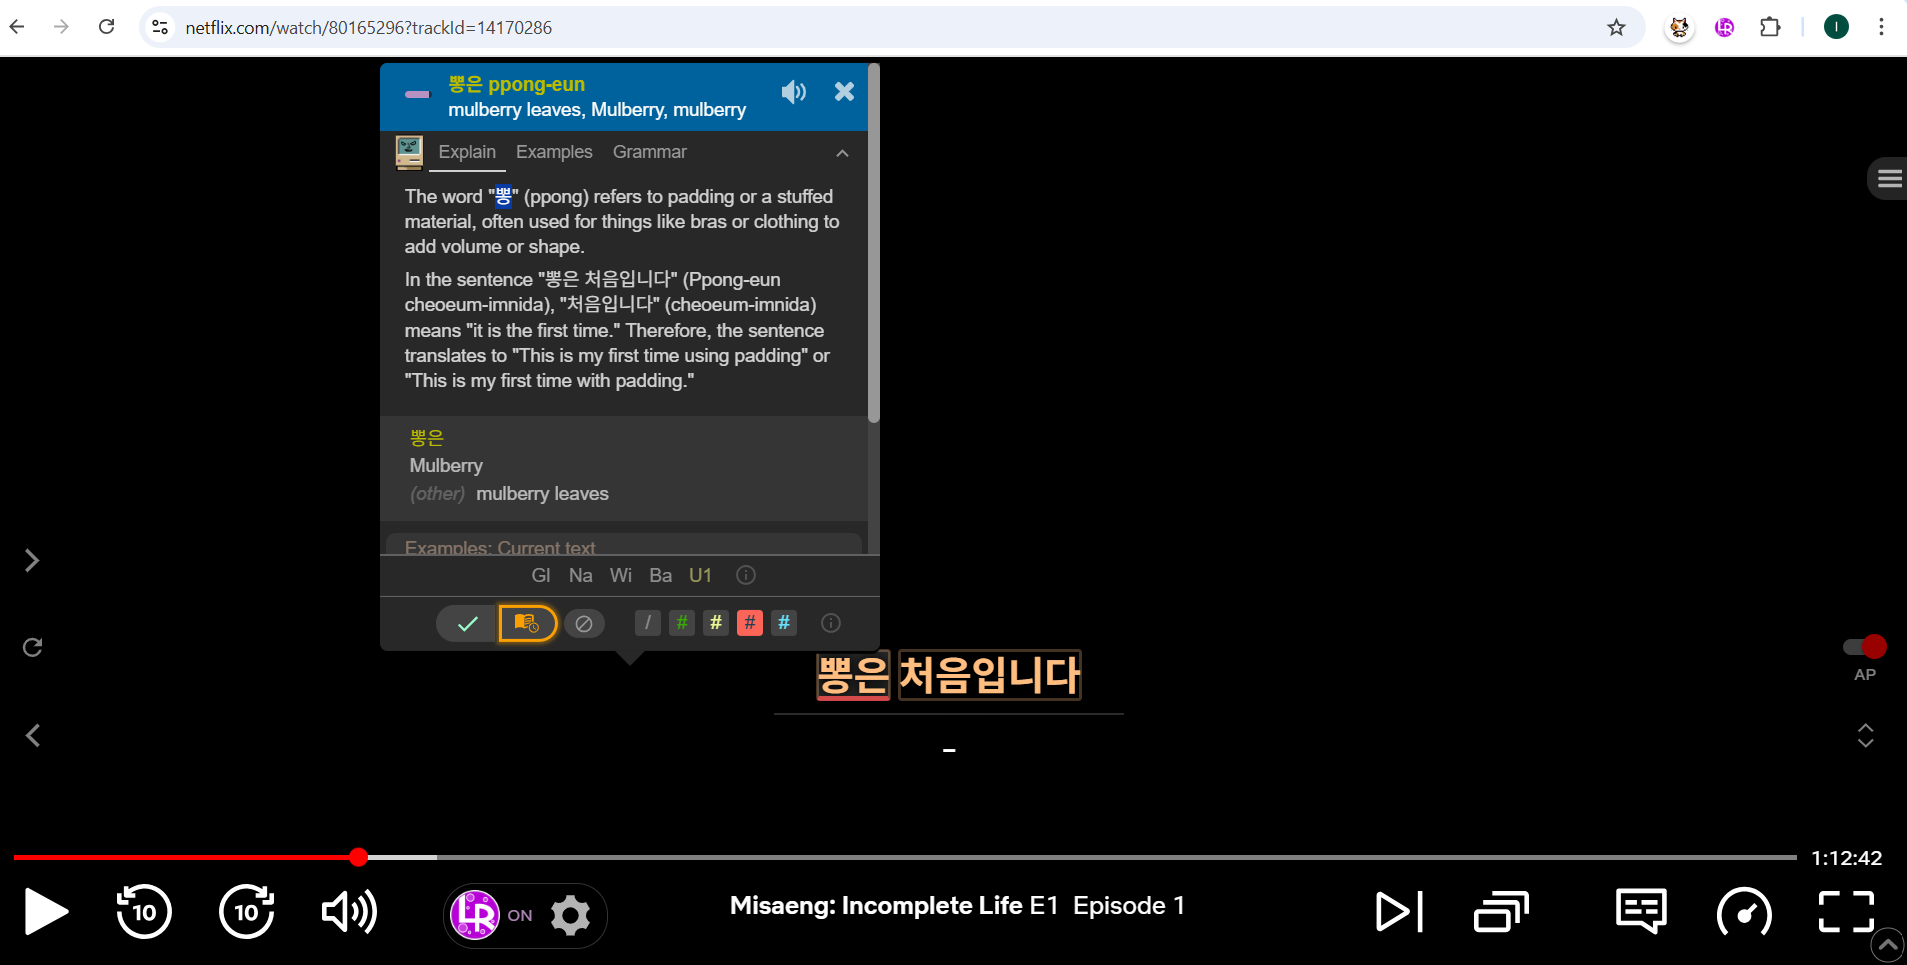Mark word as ignored
The height and width of the screenshot is (965, 1907).
pos(584,624)
